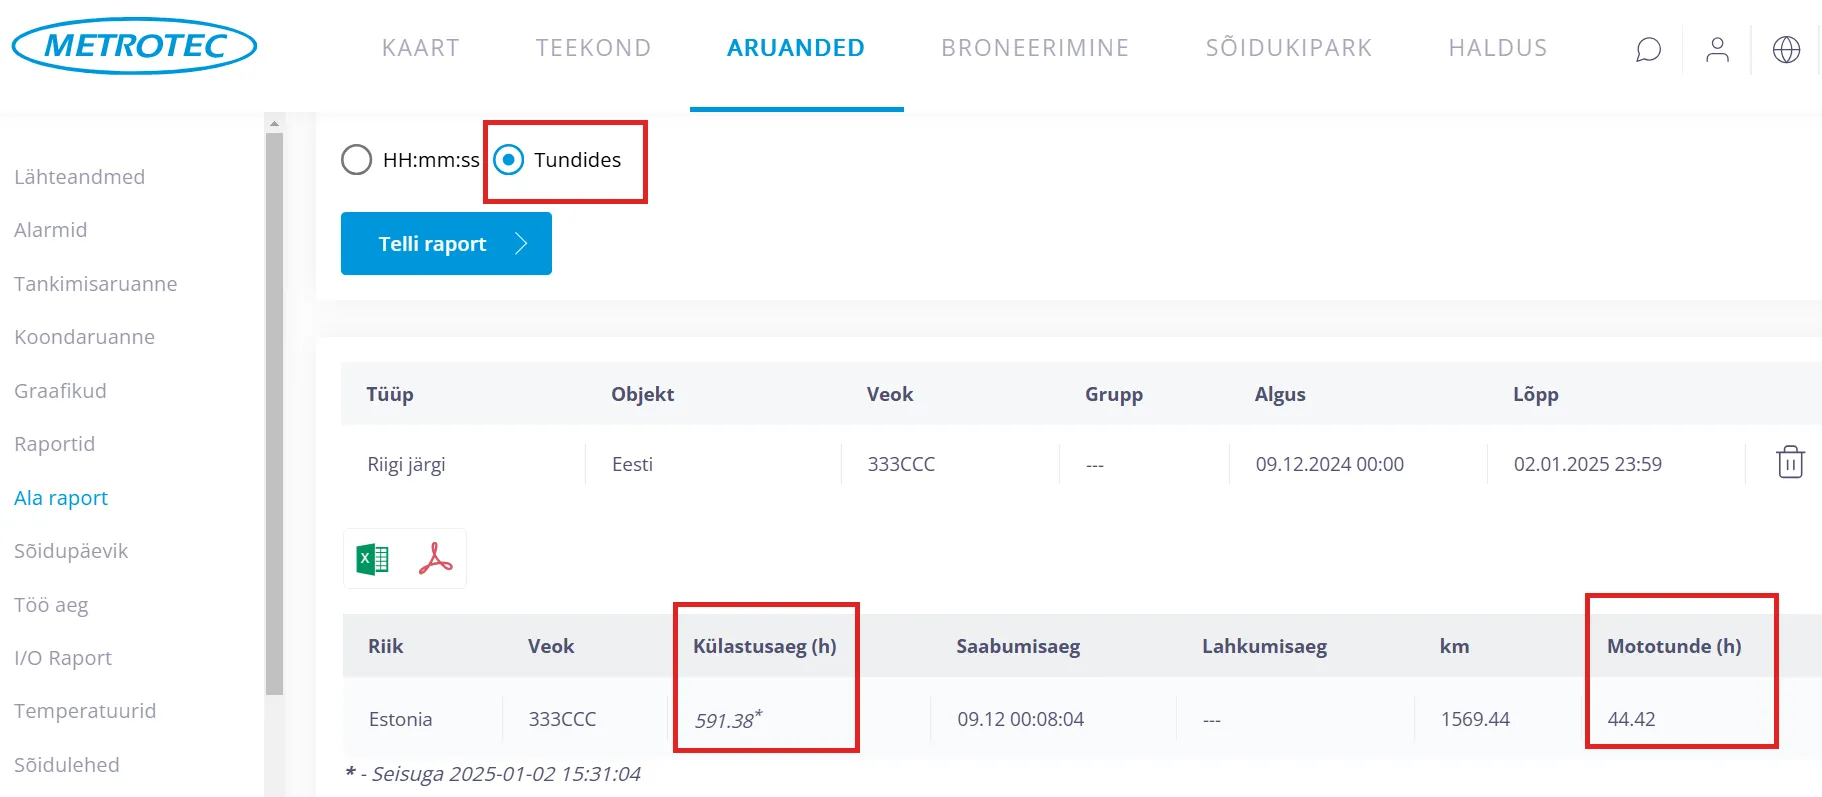Click the Telli raport button

coord(446,244)
